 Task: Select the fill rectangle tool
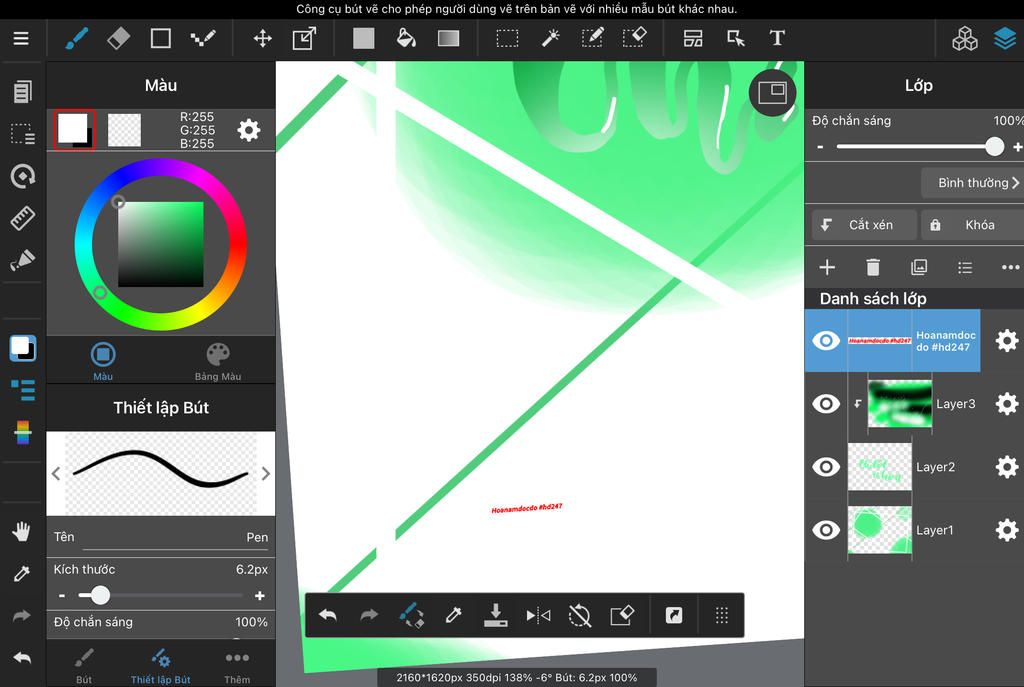tap(364, 38)
